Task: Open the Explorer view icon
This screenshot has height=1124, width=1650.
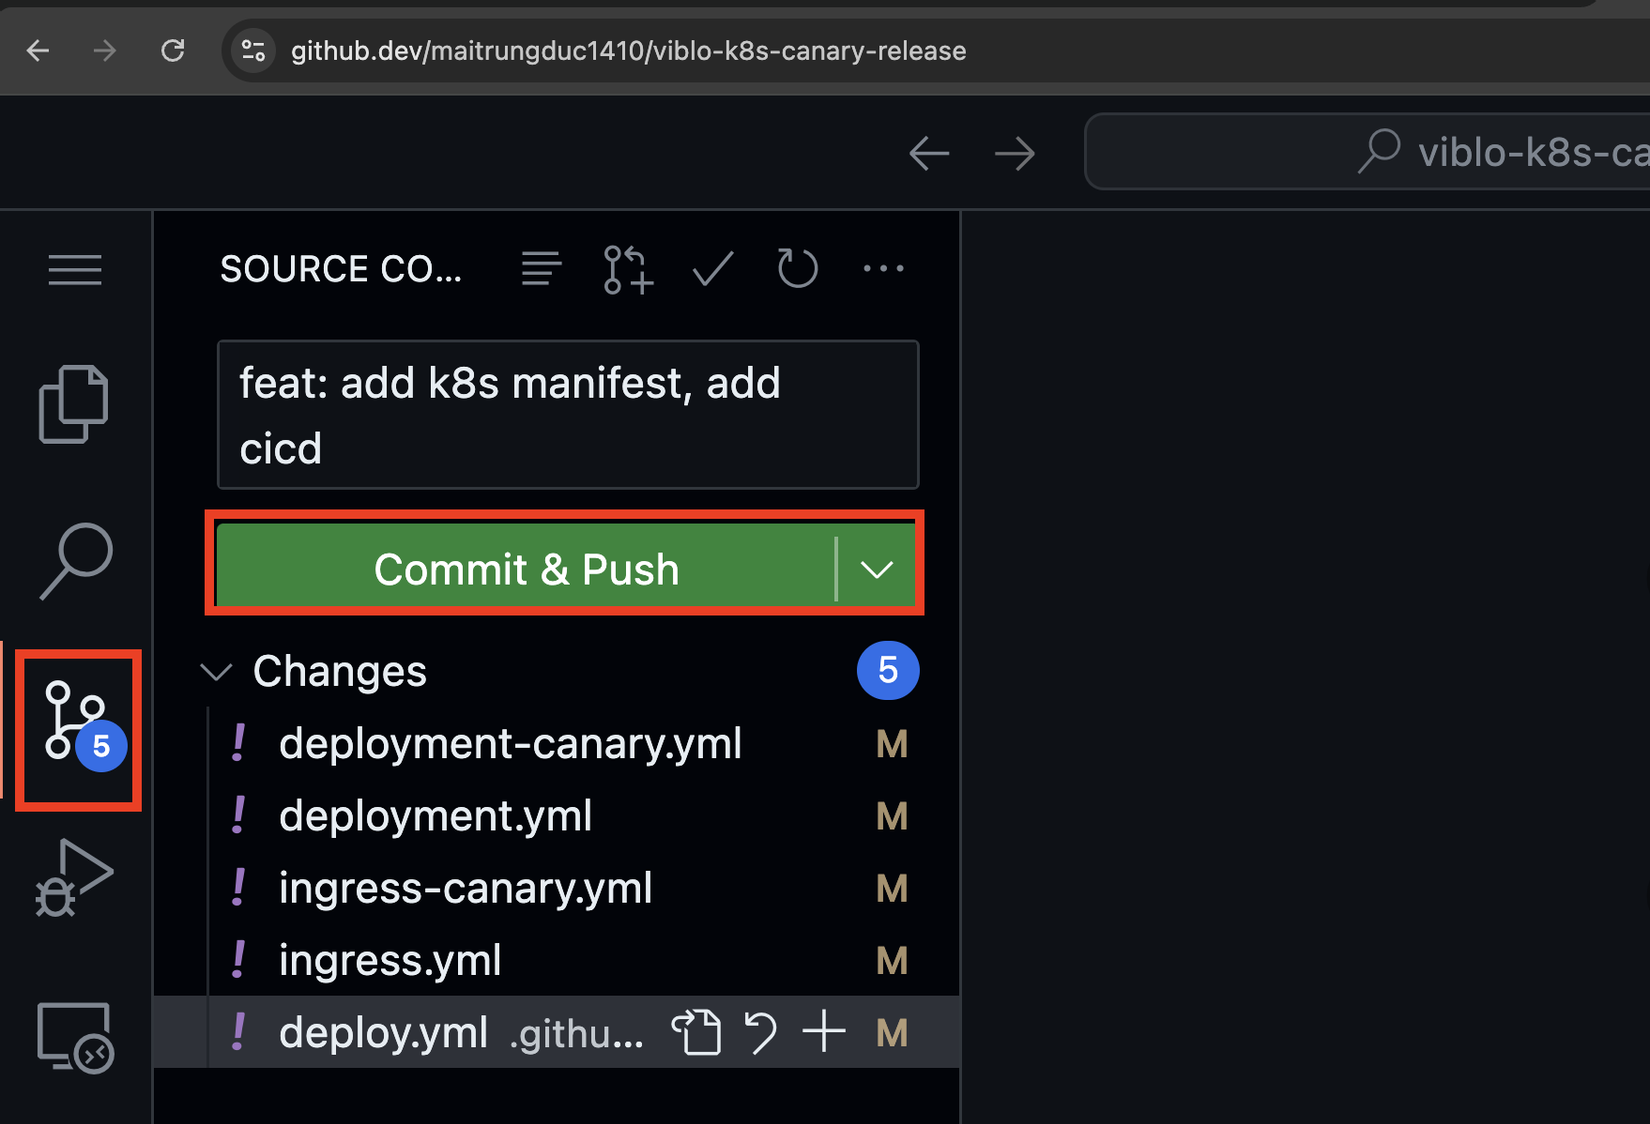Action: [x=73, y=404]
